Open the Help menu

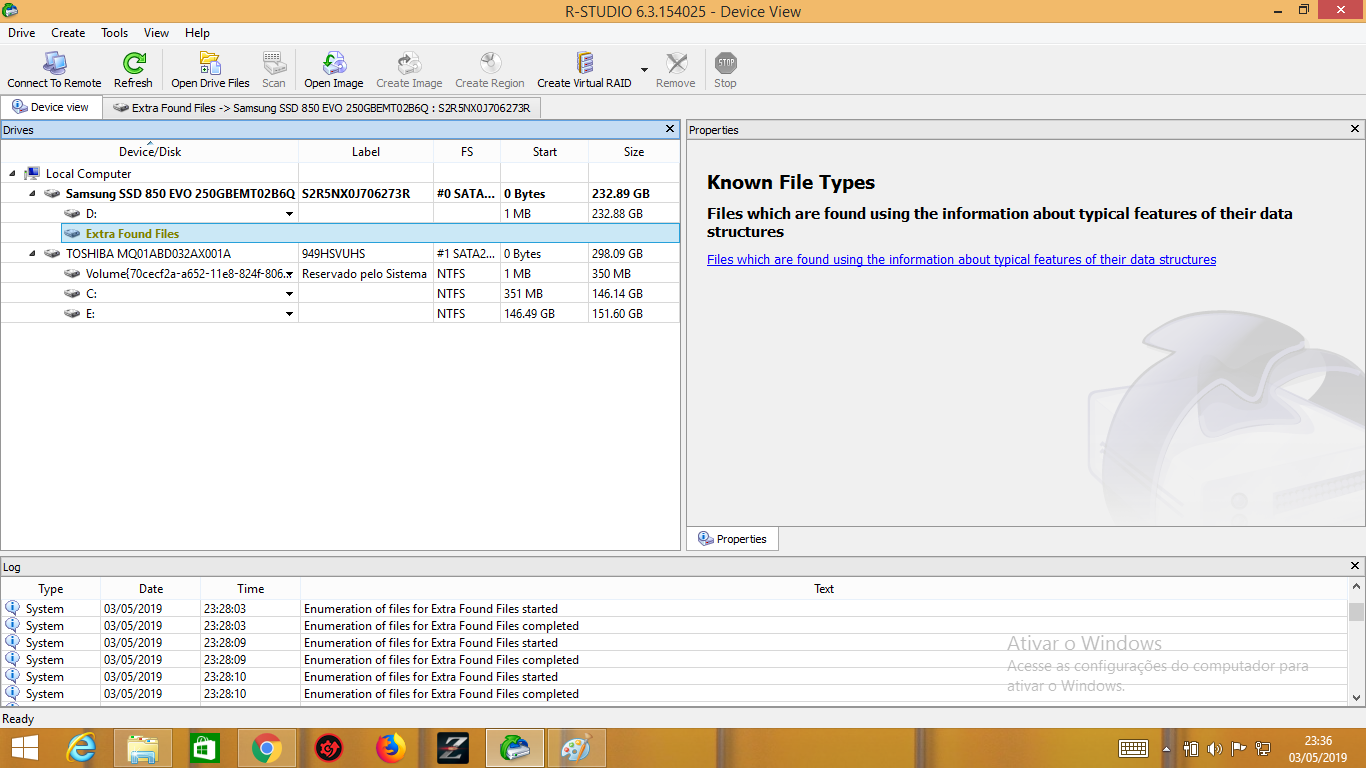[197, 33]
